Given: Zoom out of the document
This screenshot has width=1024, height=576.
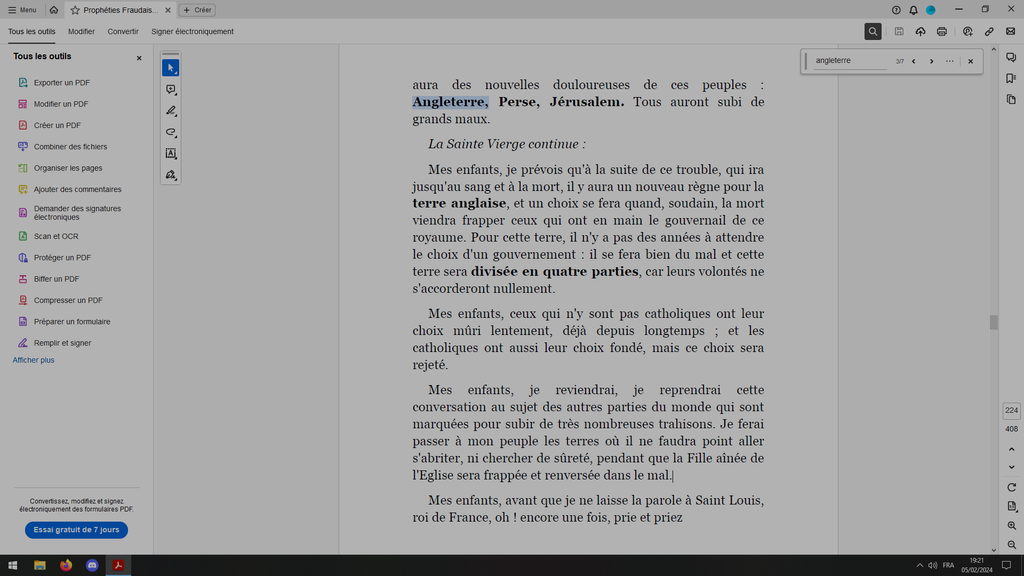Looking at the screenshot, I should 1012,545.
